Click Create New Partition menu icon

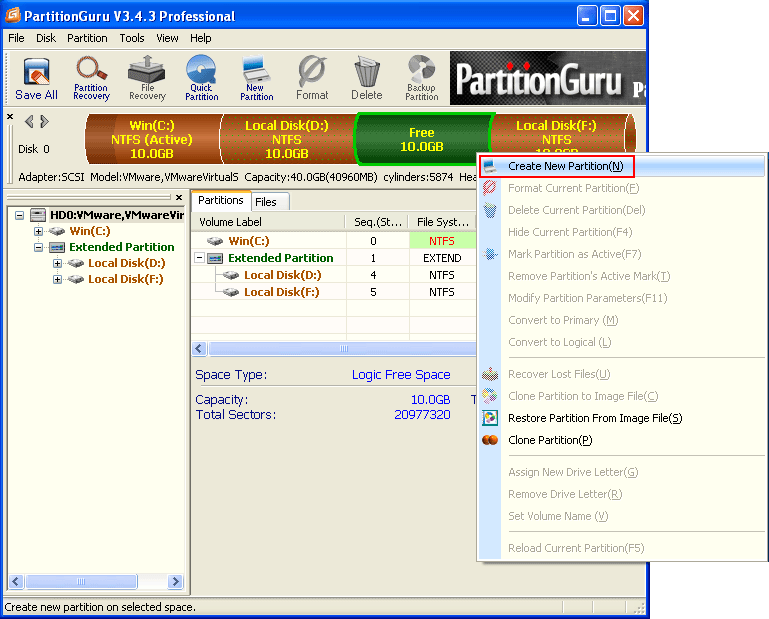tap(490, 166)
